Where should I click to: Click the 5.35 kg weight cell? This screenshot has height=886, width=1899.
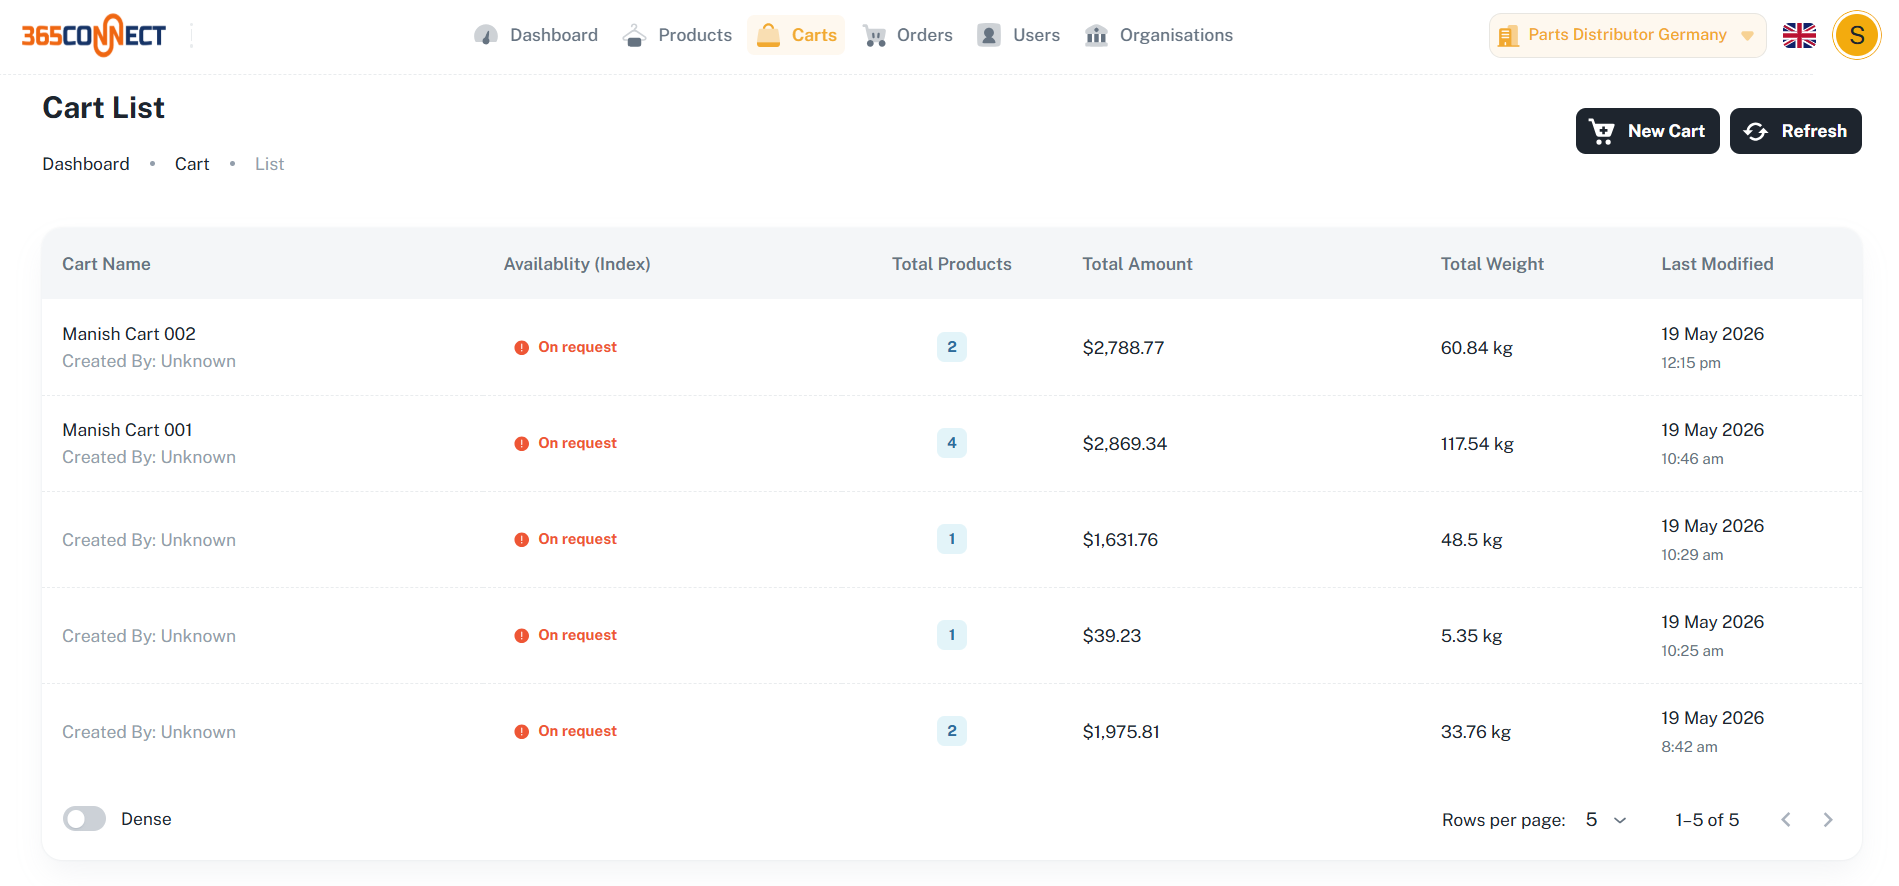(1471, 636)
